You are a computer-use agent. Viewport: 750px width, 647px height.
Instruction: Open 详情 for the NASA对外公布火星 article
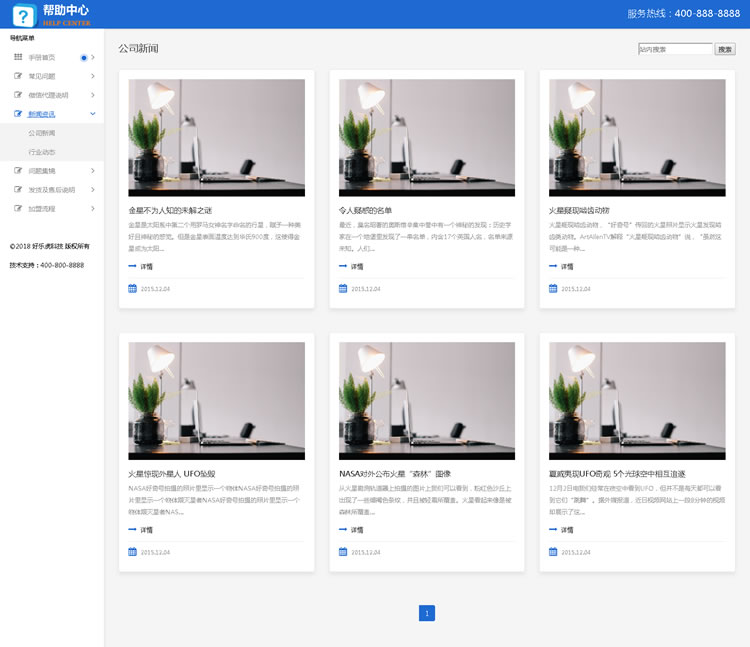pyautogui.click(x=357, y=530)
